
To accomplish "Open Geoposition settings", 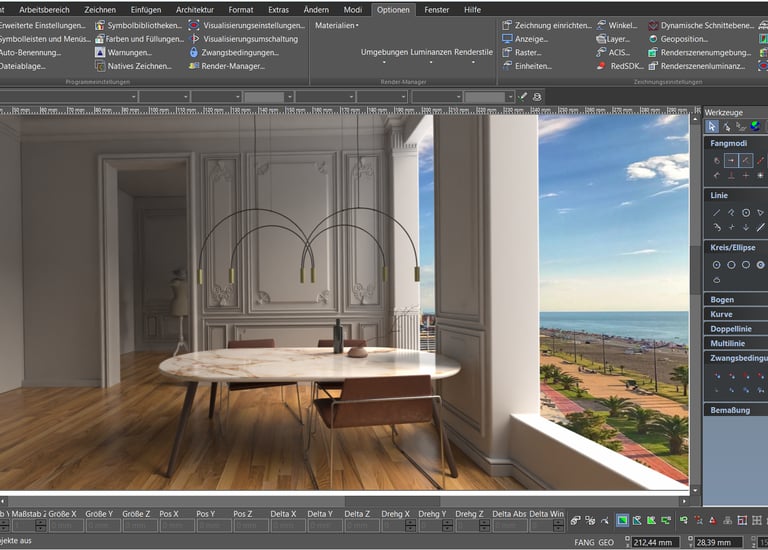I will (678, 39).
